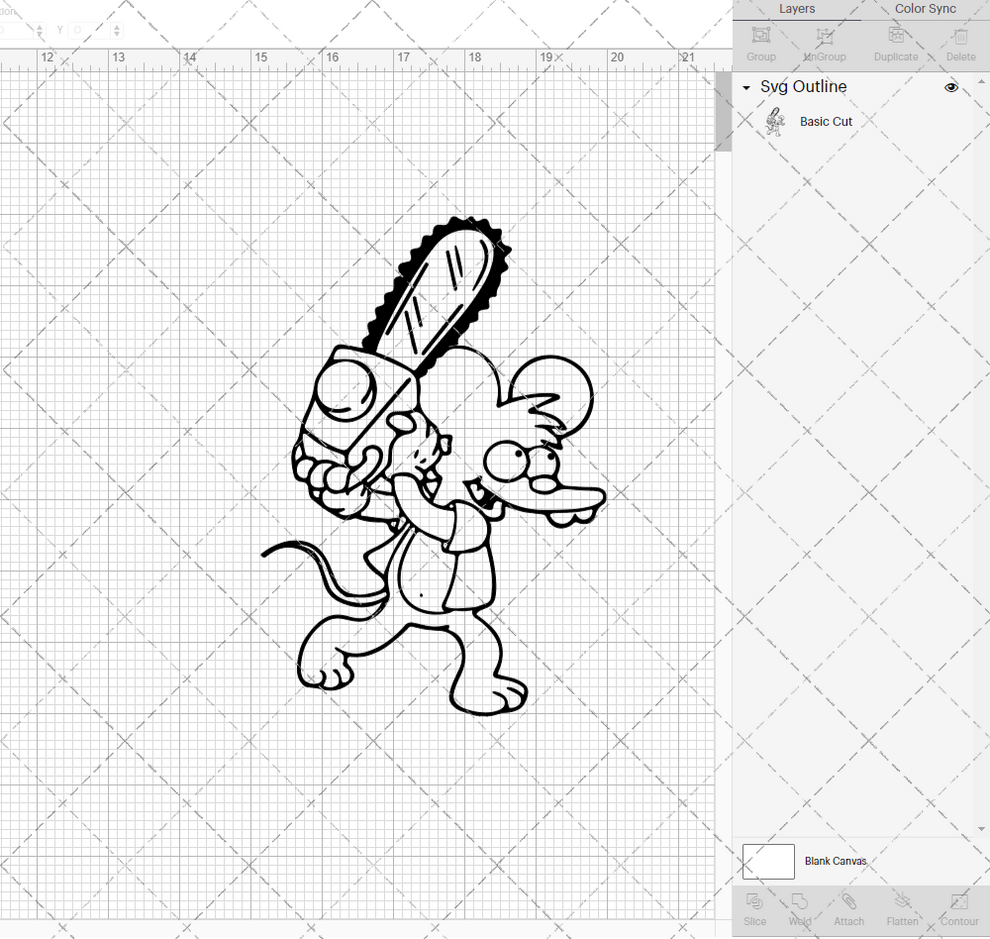This screenshot has height=939, width=990.
Task: Click the Y position input field
Action: pos(88,29)
